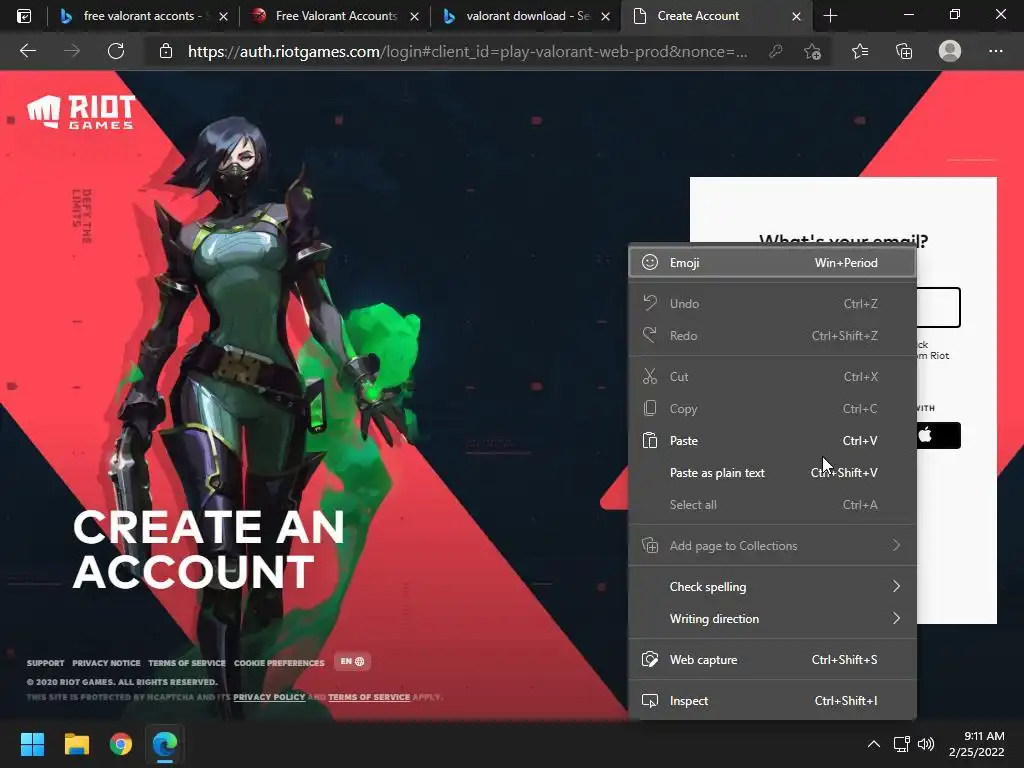Choose 'Select all' in context menu
This screenshot has height=768, width=1024.
772,505
